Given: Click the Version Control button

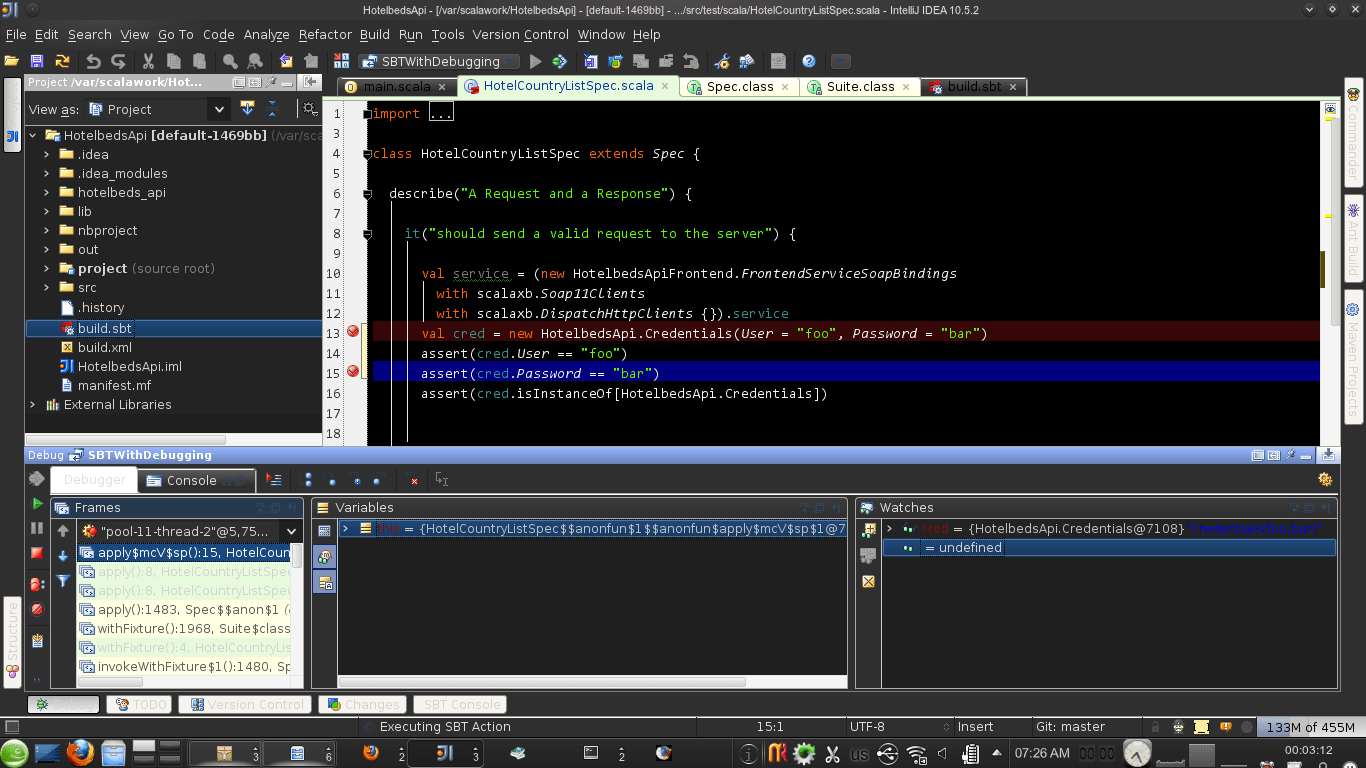Looking at the screenshot, I should (x=244, y=704).
